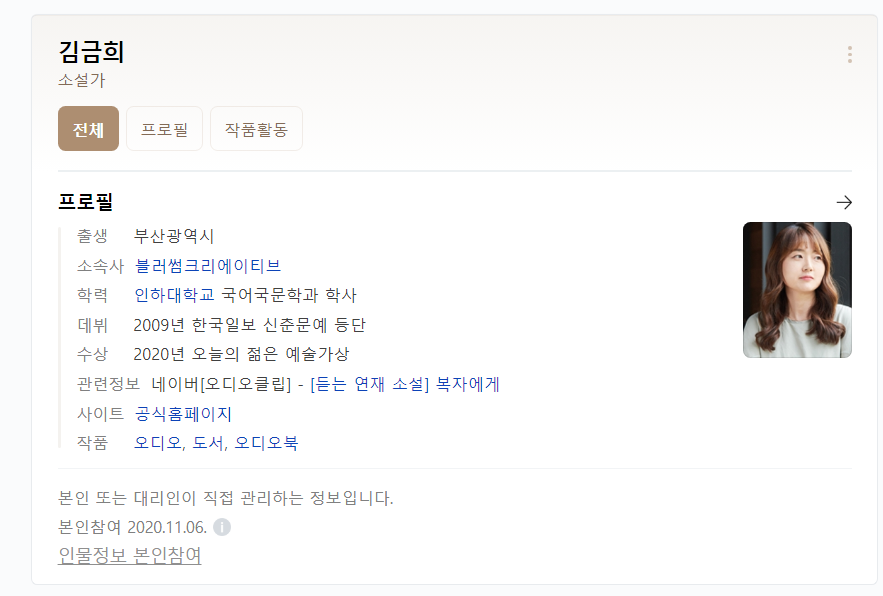This screenshot has height=596, width=883.
Task: Select the 전체 tab
Action: pyautogui.click(x=88, y=129)
